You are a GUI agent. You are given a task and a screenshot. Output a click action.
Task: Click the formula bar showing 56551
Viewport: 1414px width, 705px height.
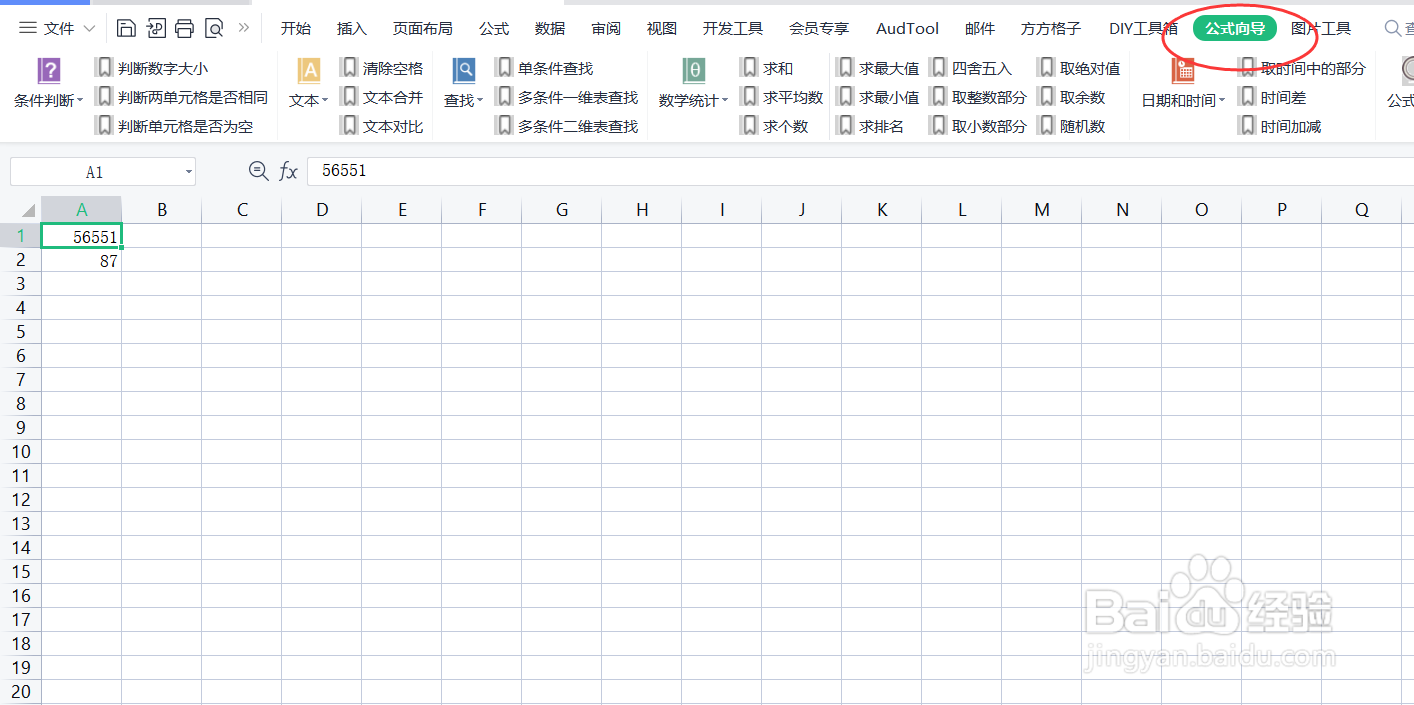click(x=860, y=171)
